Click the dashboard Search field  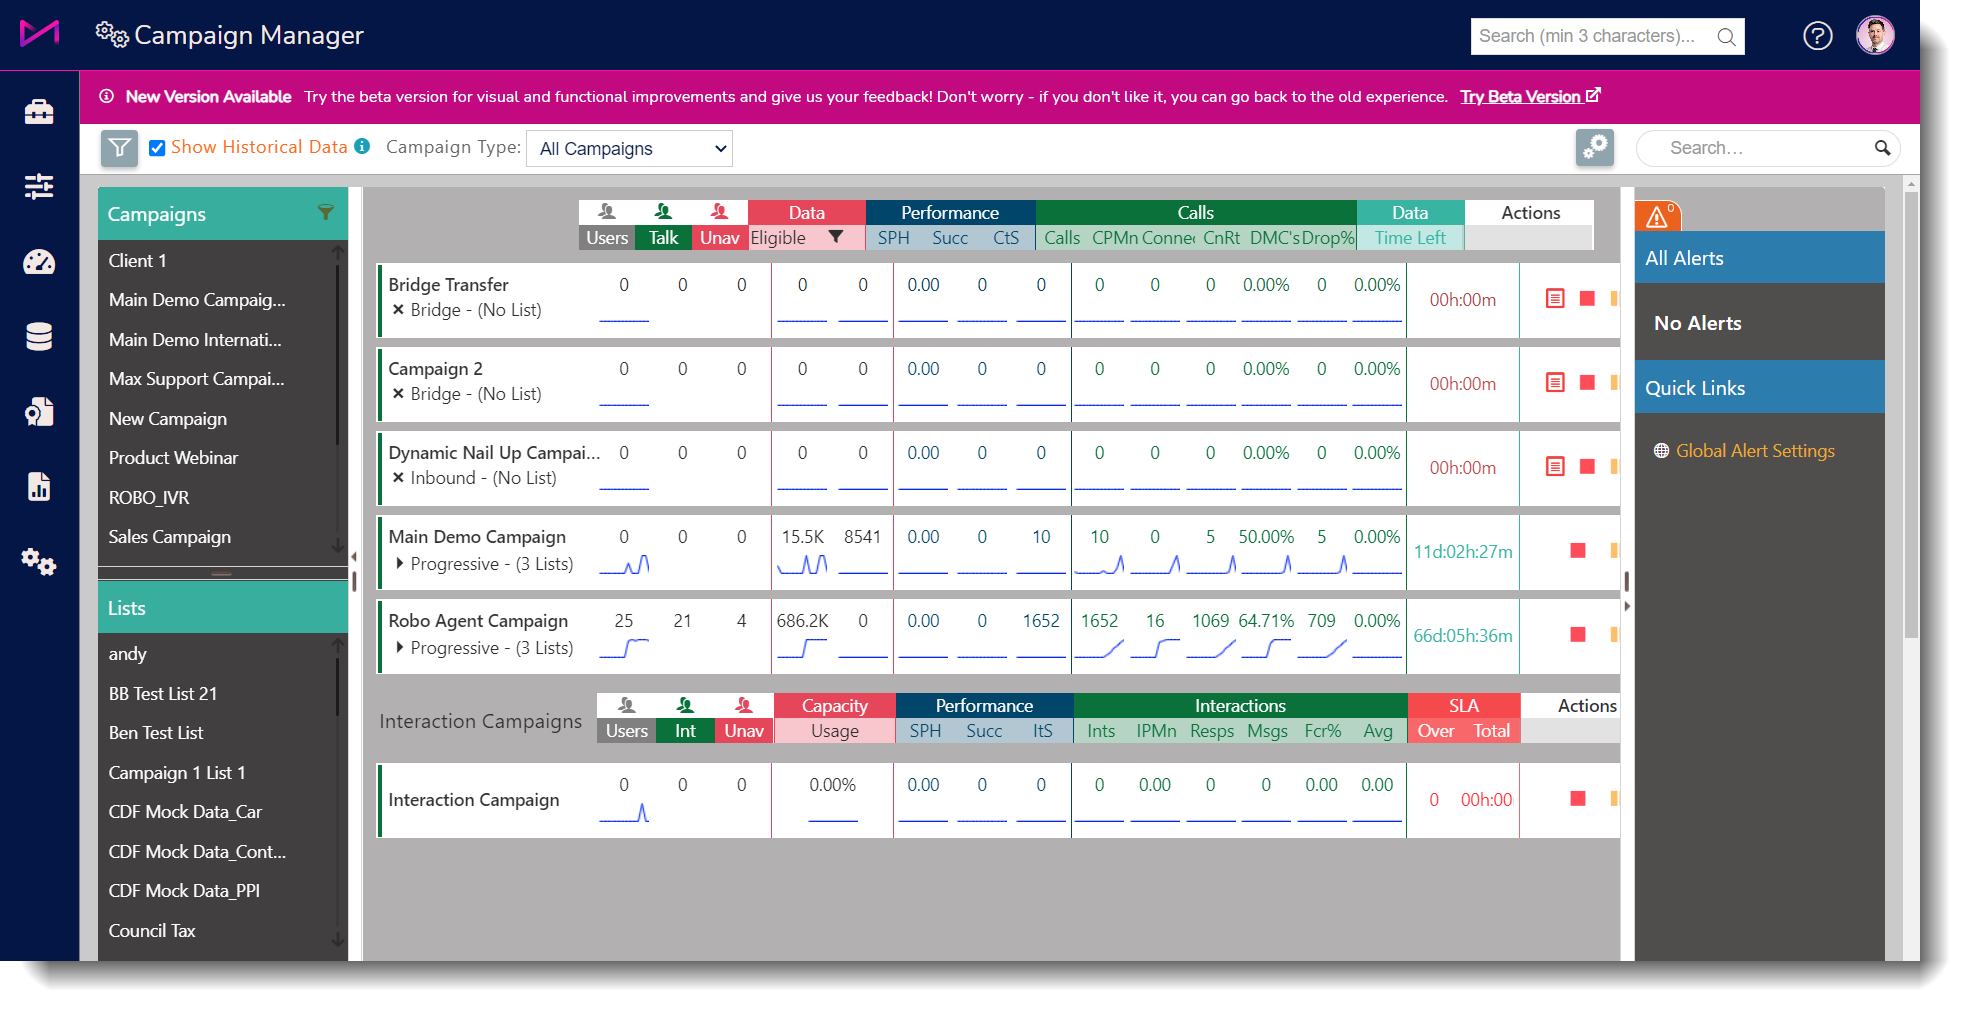click(x=1767, y=148)
